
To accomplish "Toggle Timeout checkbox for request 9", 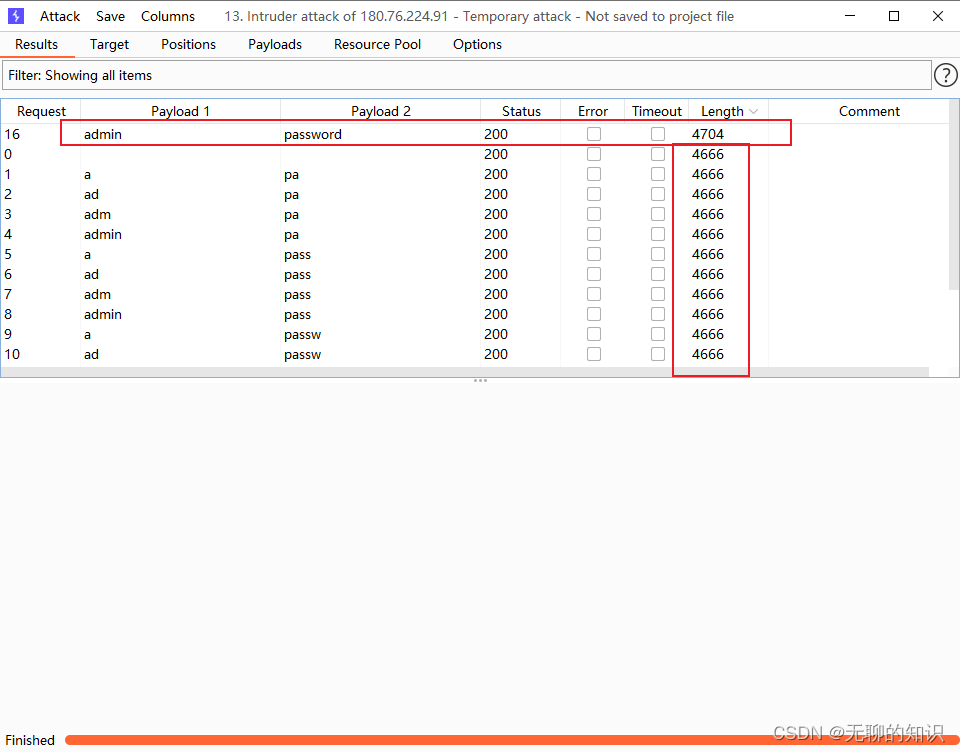I will (658, 334).
